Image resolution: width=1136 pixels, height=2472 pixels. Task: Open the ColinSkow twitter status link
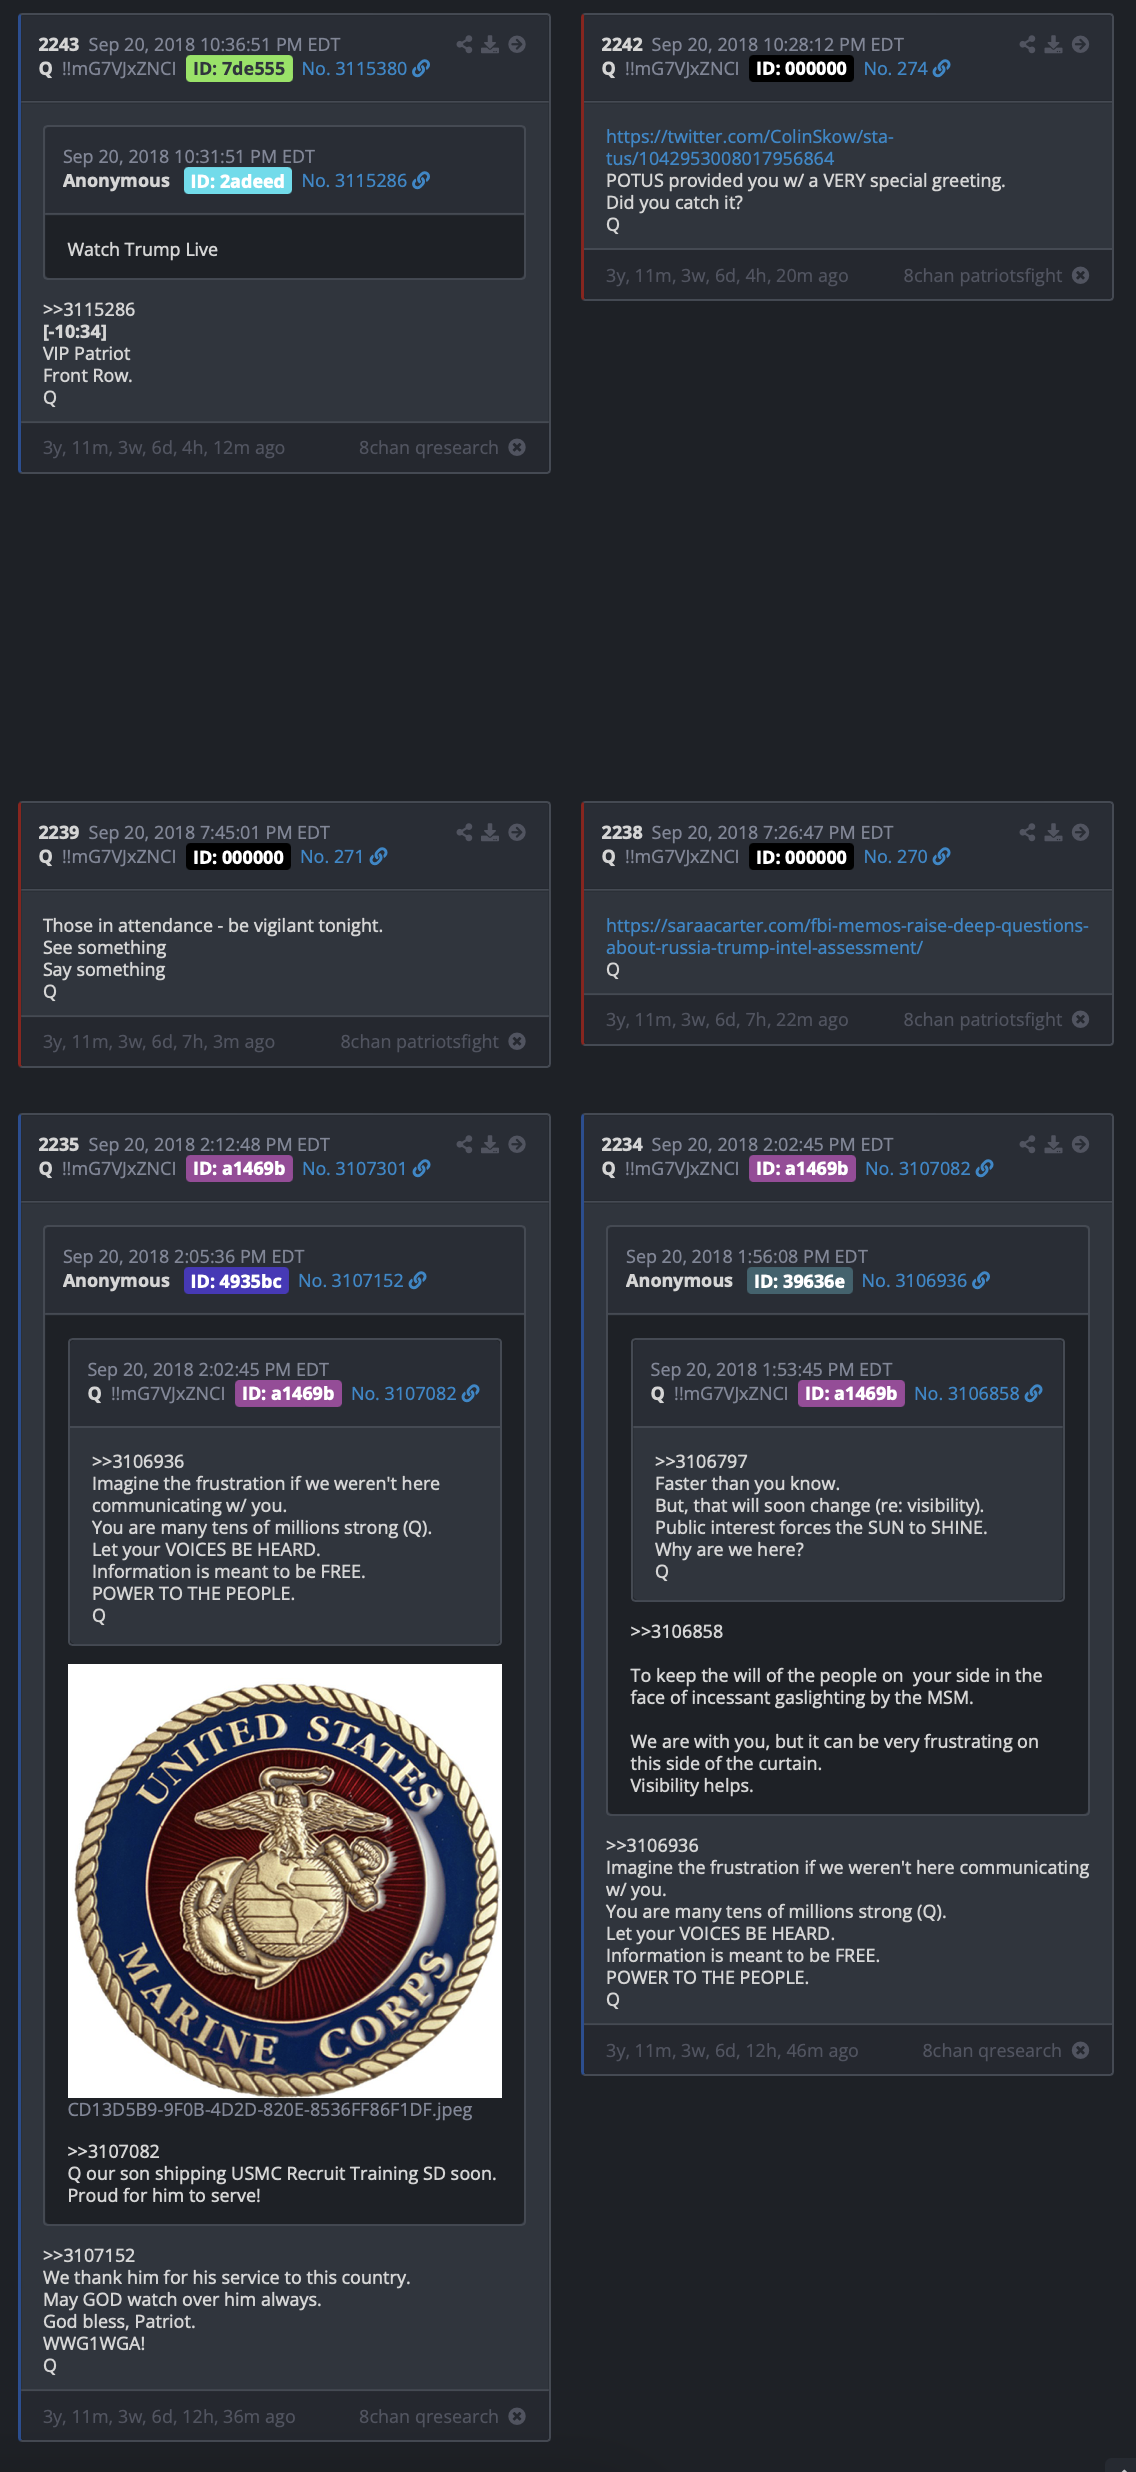(x=749, y=147)
